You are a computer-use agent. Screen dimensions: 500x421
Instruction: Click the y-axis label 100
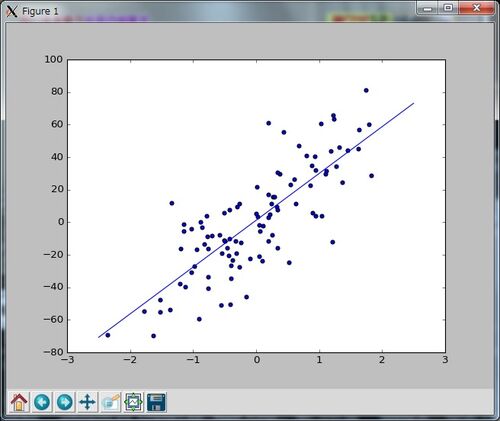(54, 60)
